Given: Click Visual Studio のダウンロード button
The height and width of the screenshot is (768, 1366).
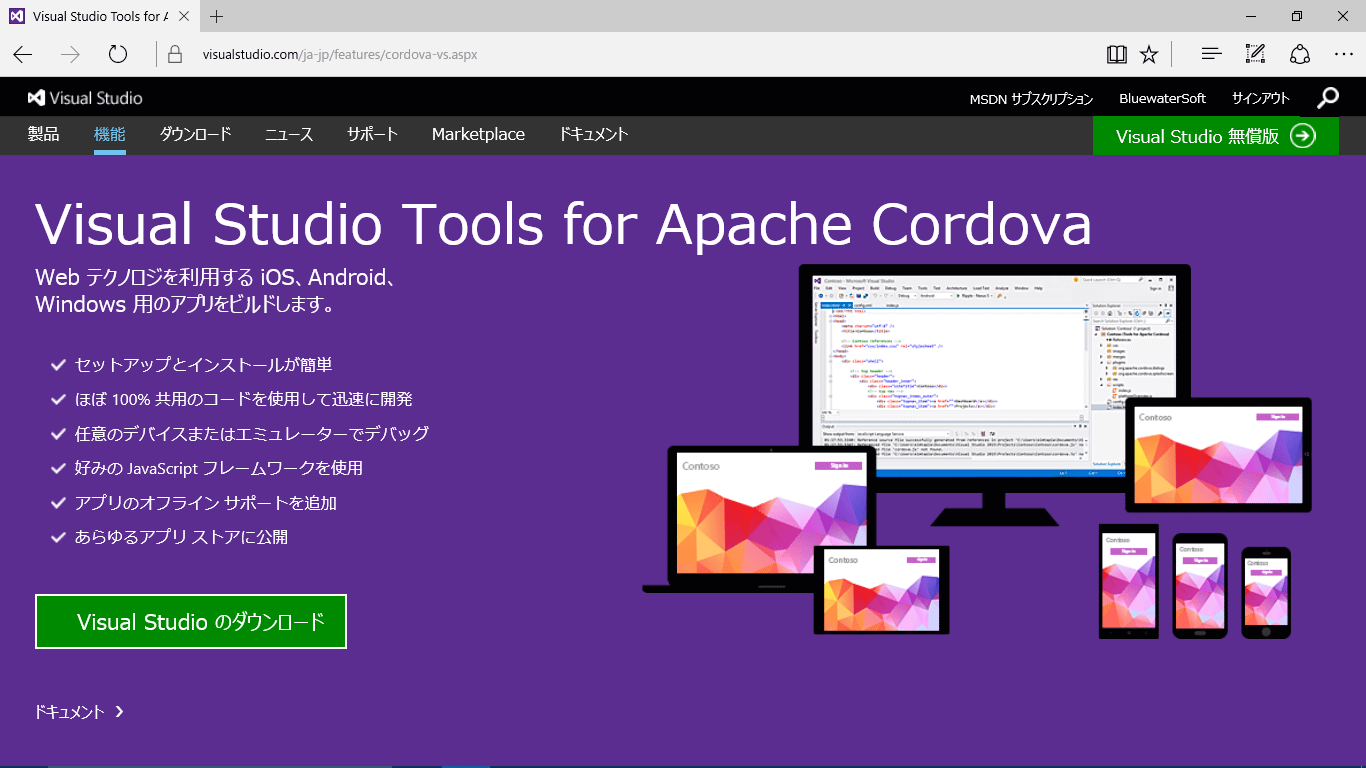Looking at the screenshot, I should point(191,622).
